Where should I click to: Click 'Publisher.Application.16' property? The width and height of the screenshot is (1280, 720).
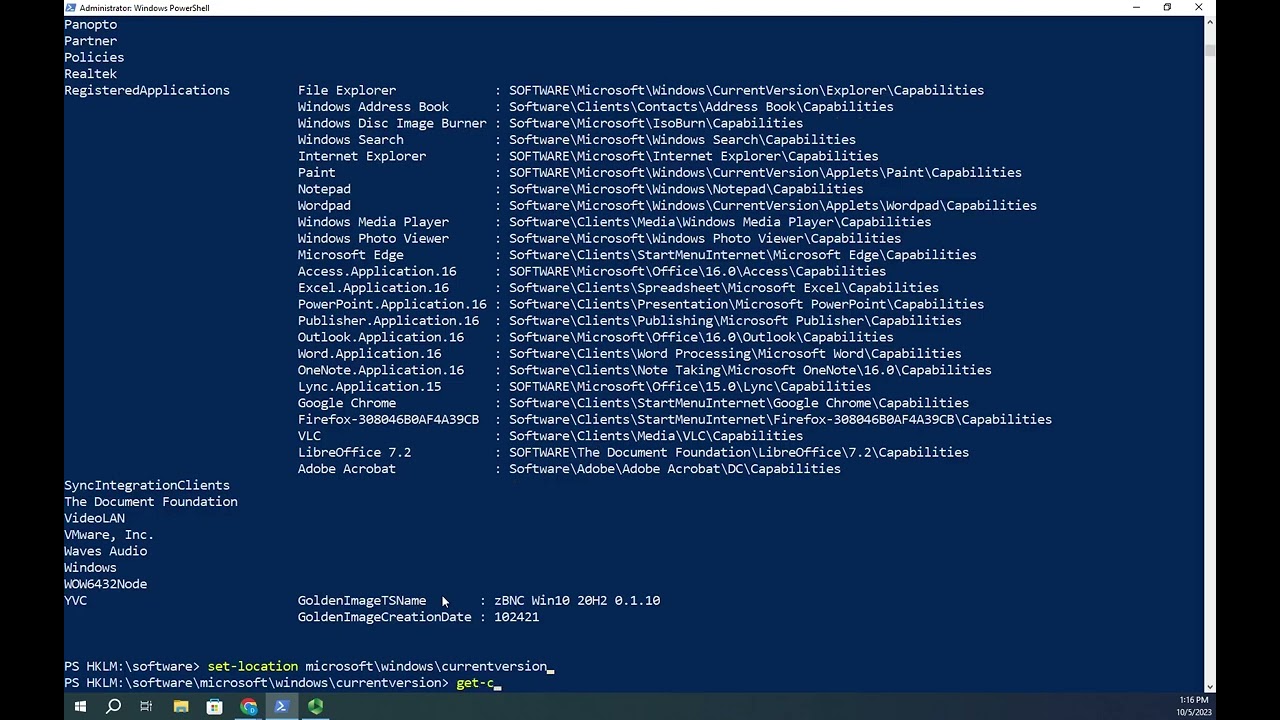click(x=388, y=321)
